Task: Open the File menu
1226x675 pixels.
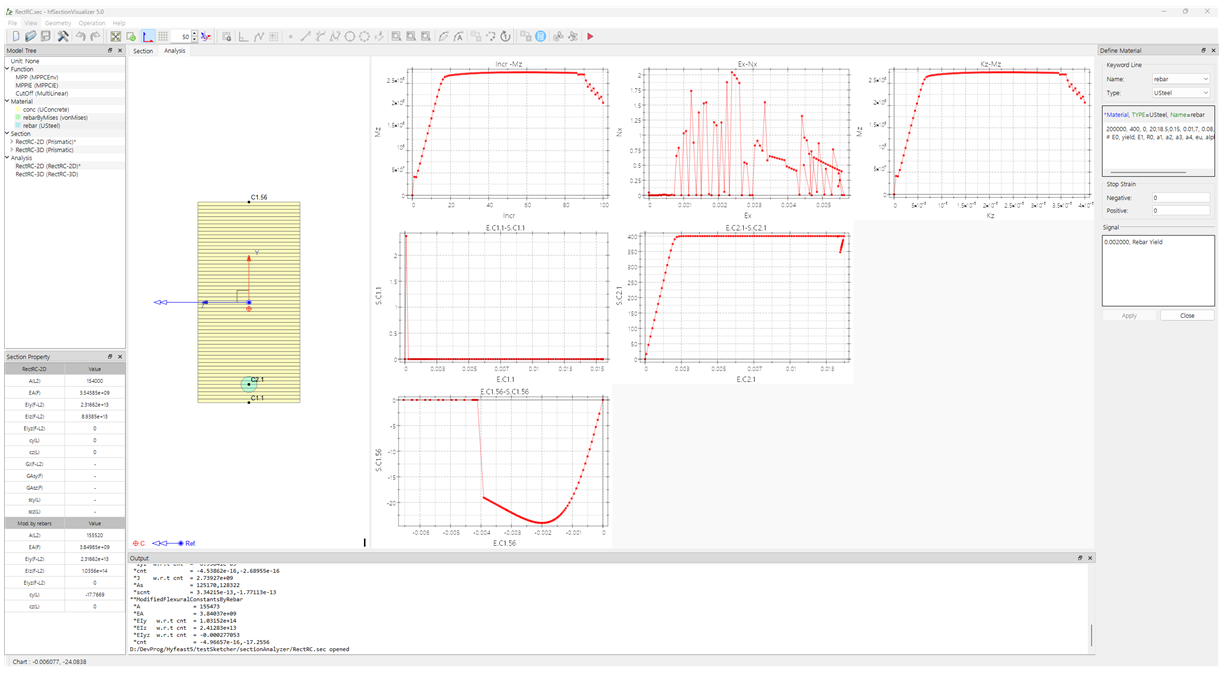Action: (x=12, y=22)
